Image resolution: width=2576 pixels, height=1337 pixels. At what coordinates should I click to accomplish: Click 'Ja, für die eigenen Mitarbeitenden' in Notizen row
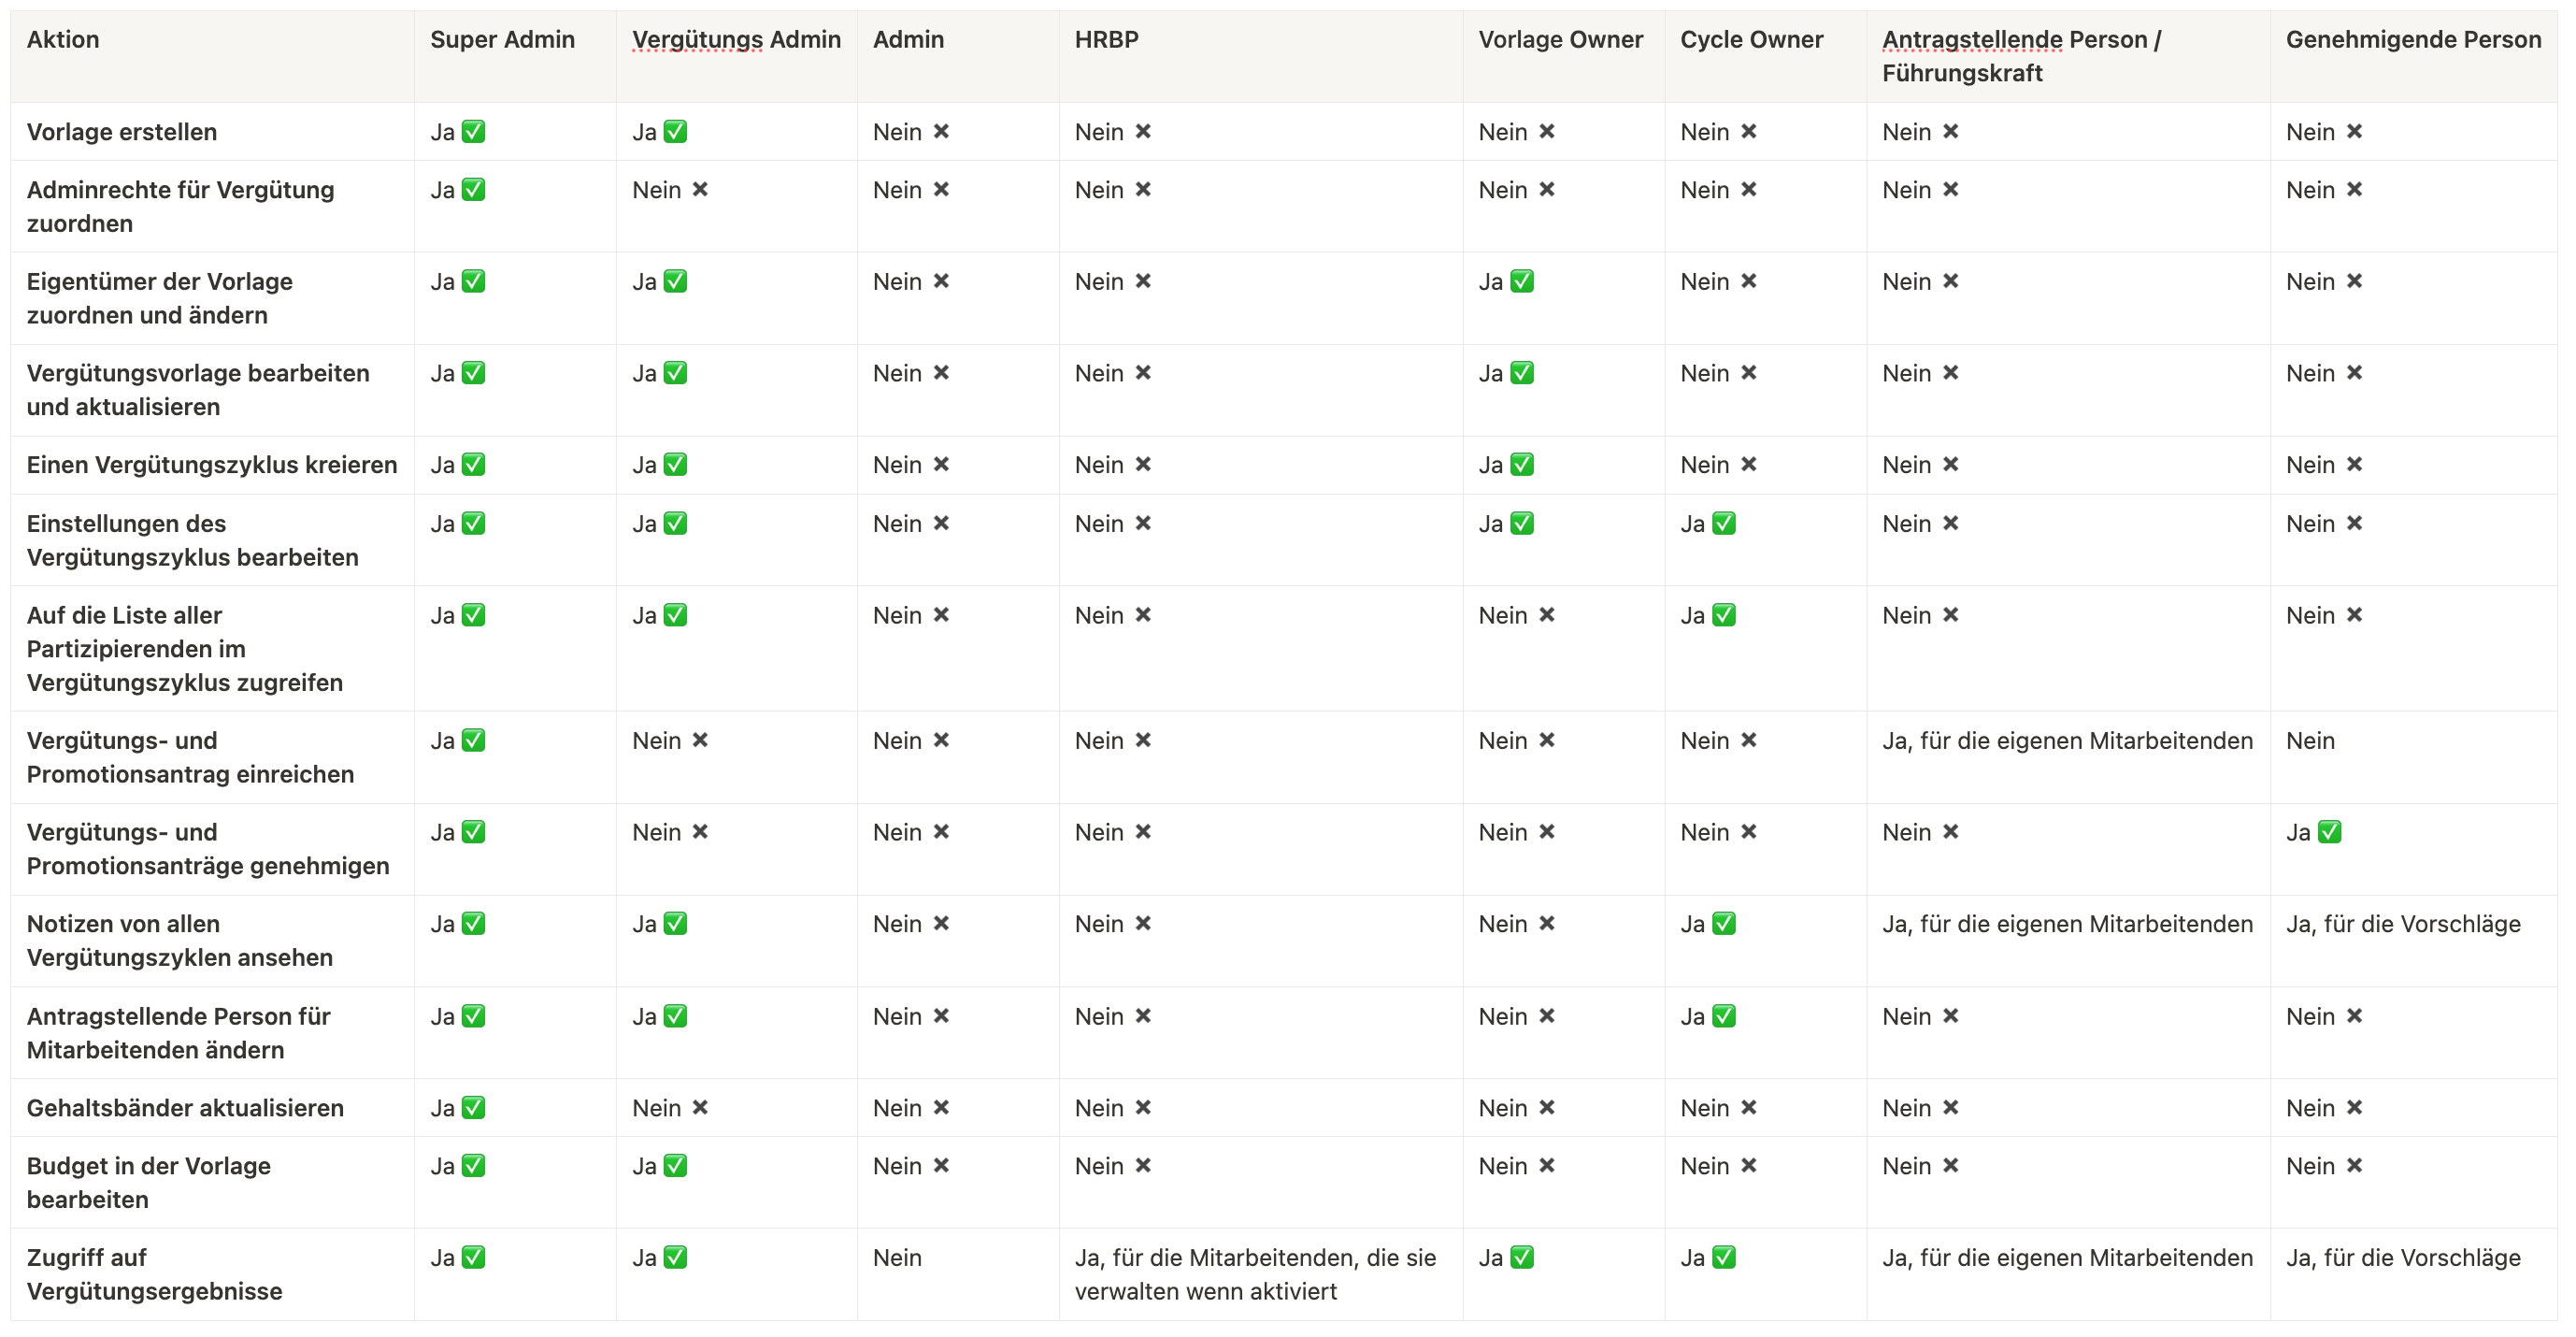tap(2068, 923)
